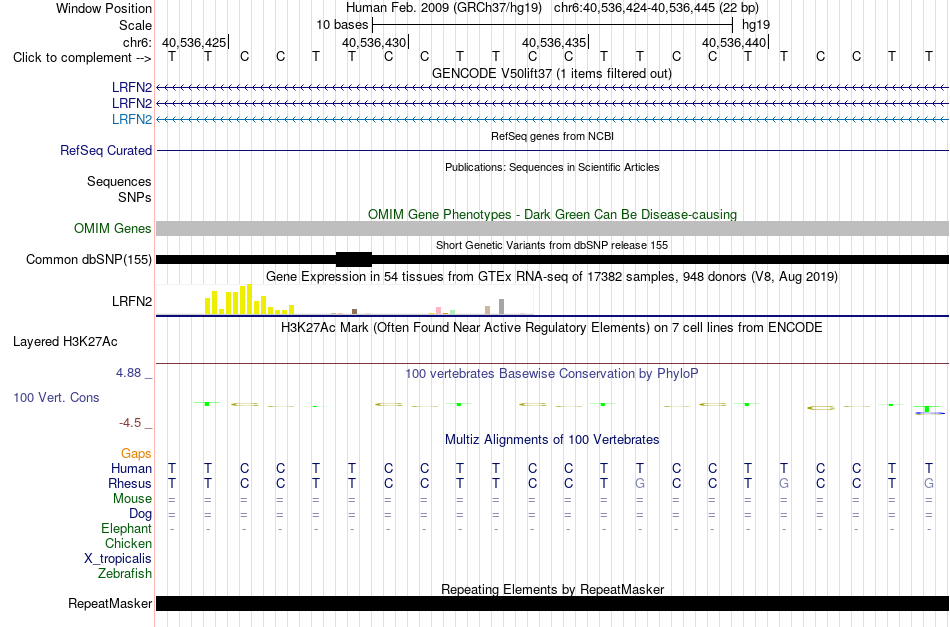Open the OMIM Genes track label
This screenshot has height=627, width=950.
tap(113, 228)
